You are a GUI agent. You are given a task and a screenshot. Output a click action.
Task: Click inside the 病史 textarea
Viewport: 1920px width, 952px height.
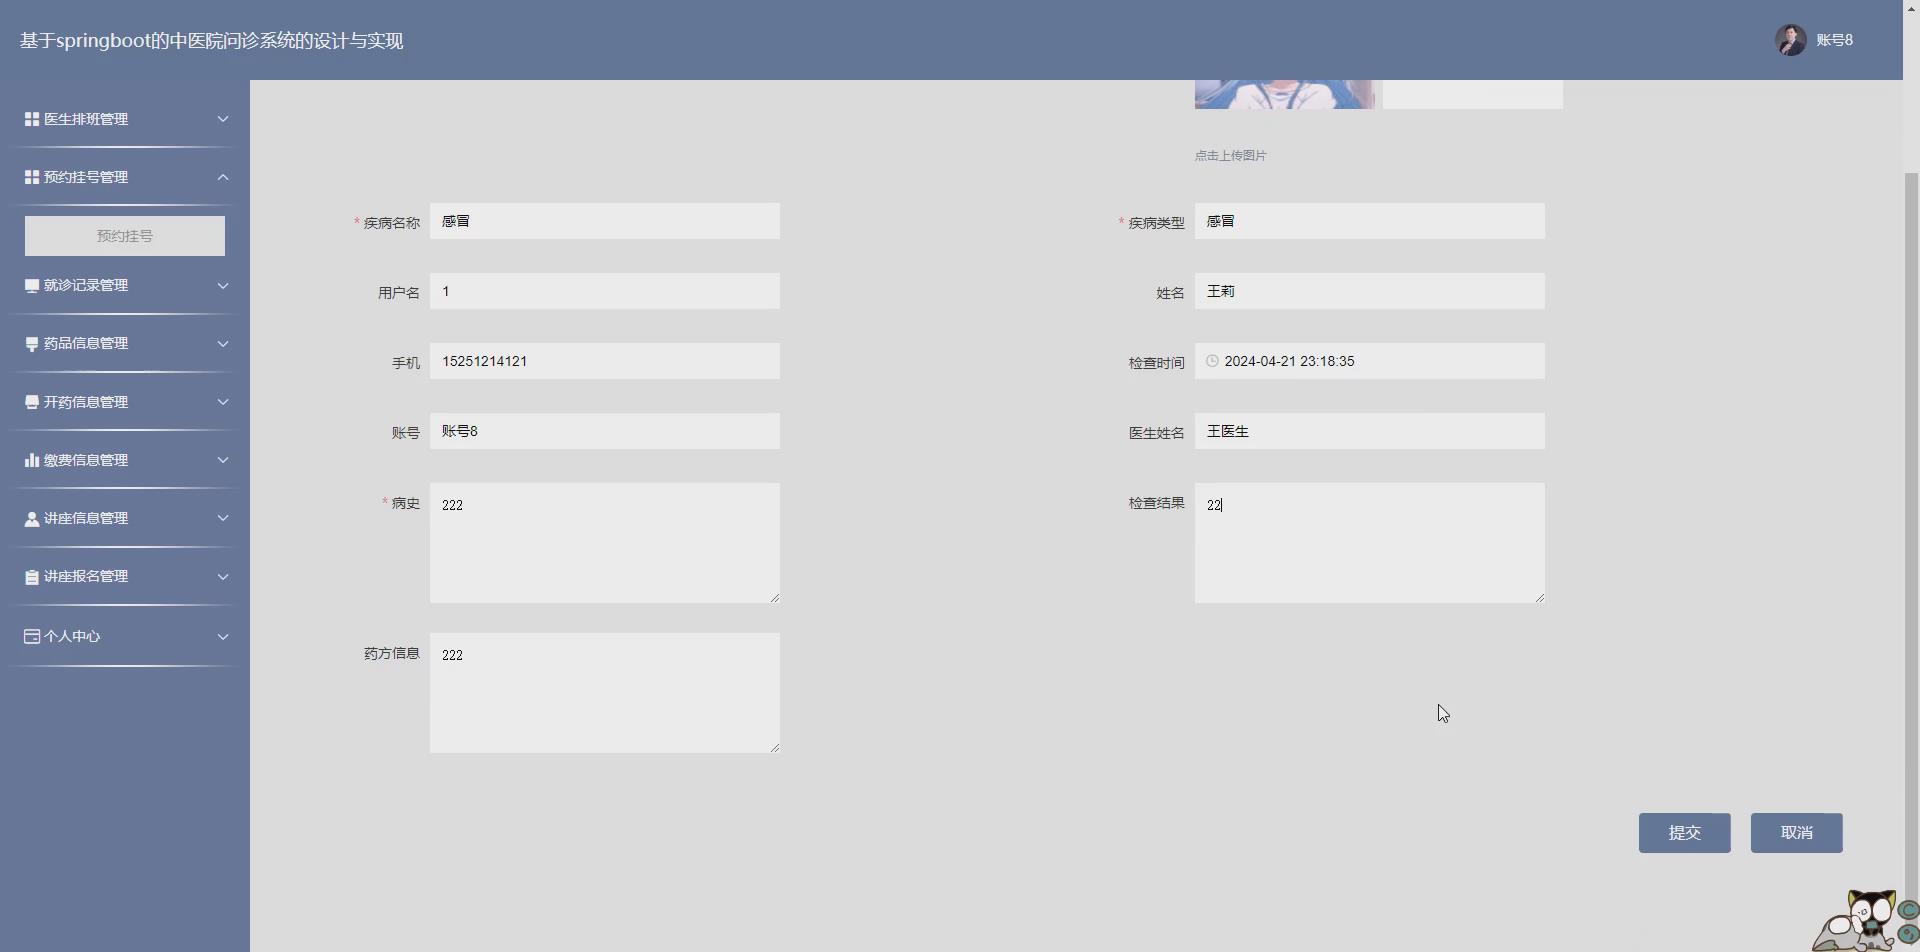pyautogui.click(x=605, y=543)
